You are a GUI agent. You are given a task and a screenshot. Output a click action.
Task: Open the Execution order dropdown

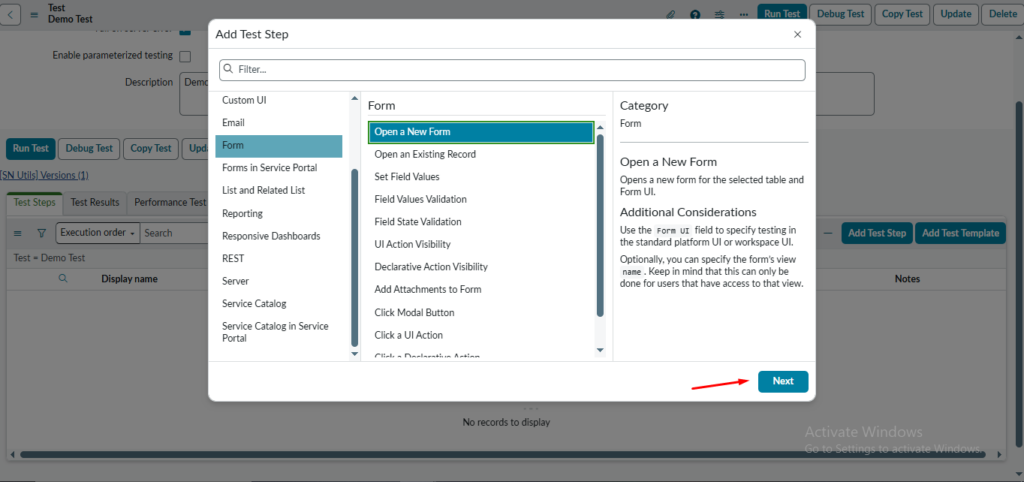coord(97,233)
